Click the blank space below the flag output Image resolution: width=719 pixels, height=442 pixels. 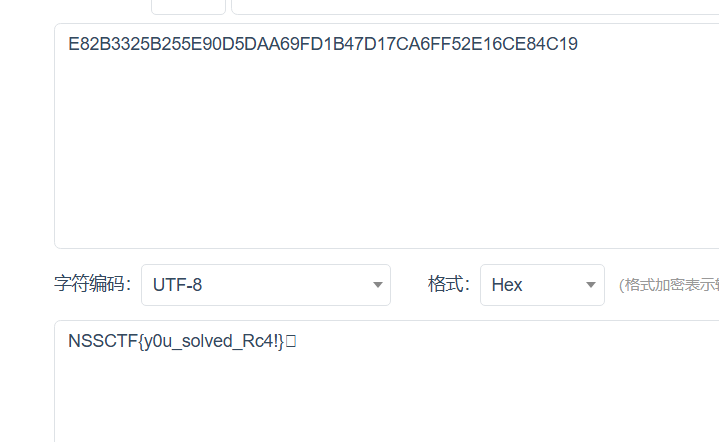[x=386, y=400]
